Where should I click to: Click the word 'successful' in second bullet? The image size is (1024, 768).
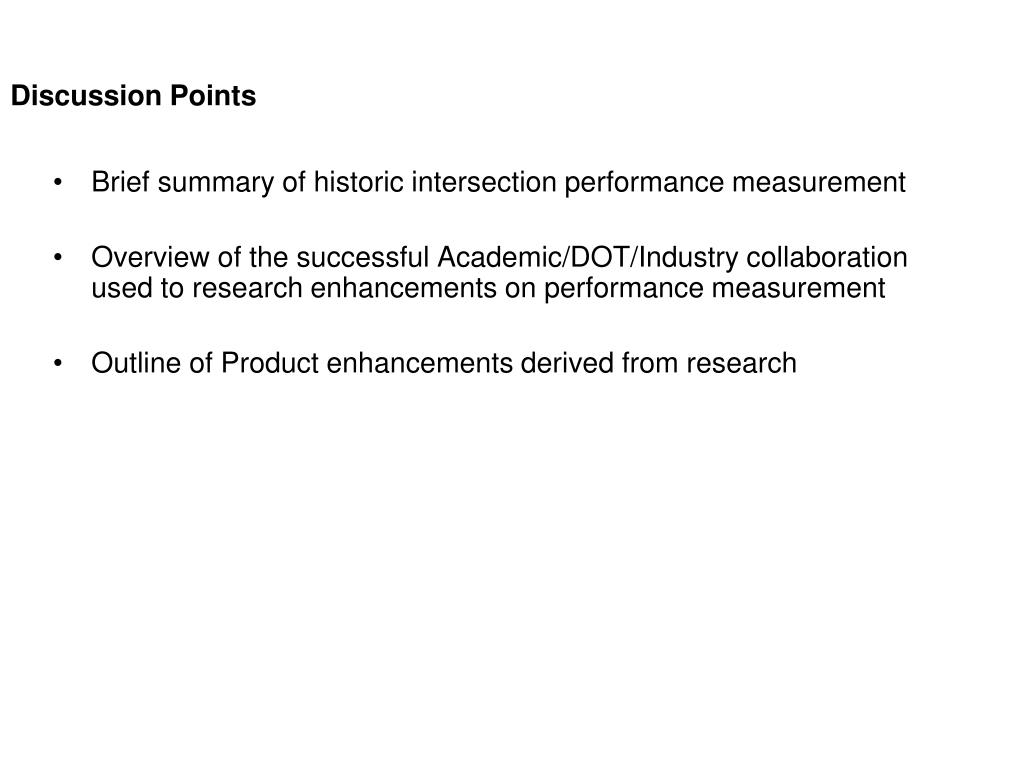coord(362,257)
